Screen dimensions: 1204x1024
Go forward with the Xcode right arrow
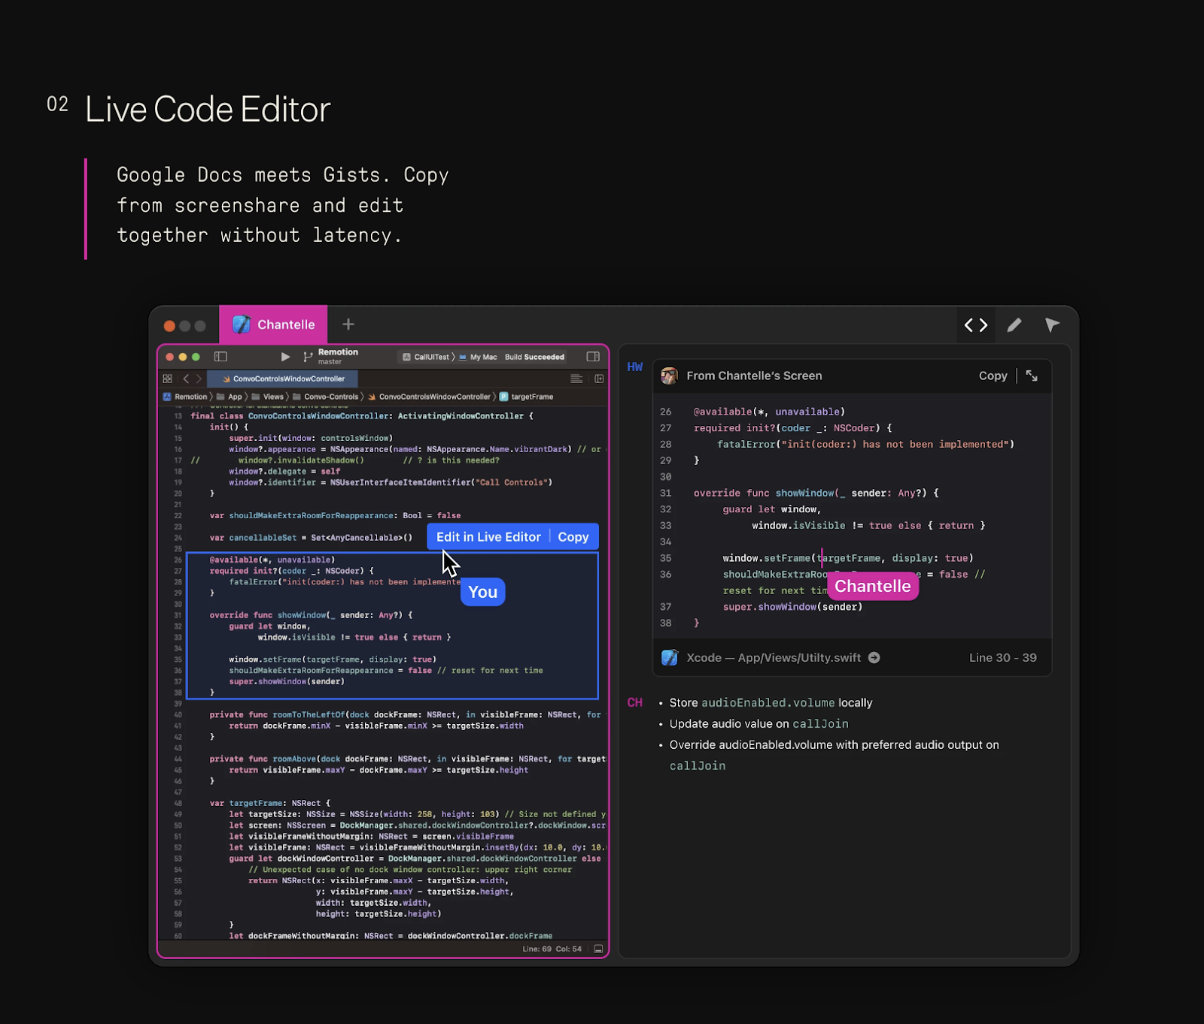(199, 379)
